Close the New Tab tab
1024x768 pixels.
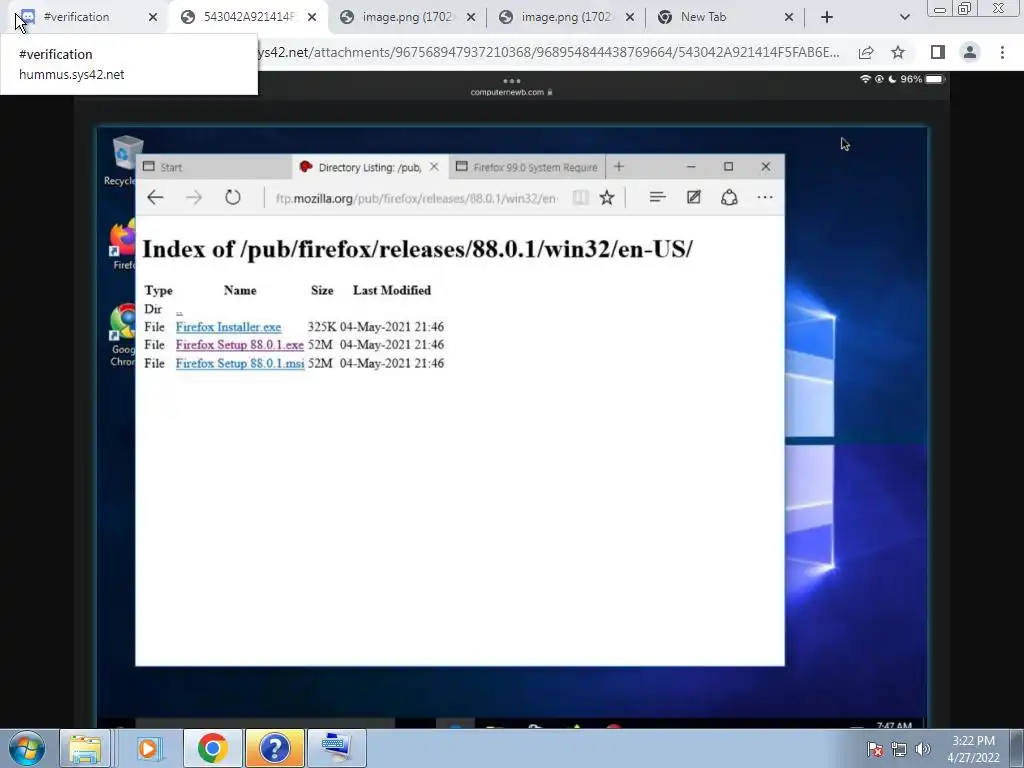(x=789, y=18)
